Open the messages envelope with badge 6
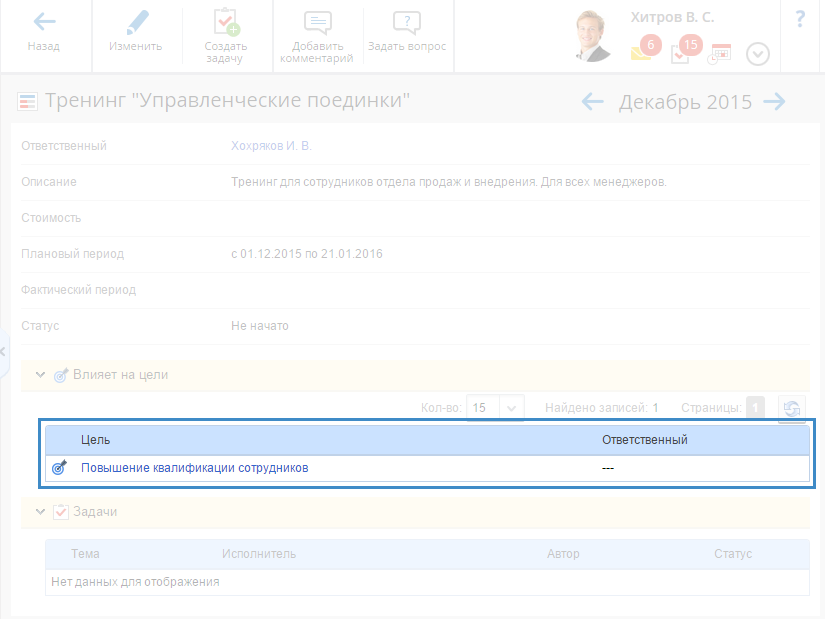The width and height of the screenshot is (825, 619). pyautogui.click(x=642, y=51)
